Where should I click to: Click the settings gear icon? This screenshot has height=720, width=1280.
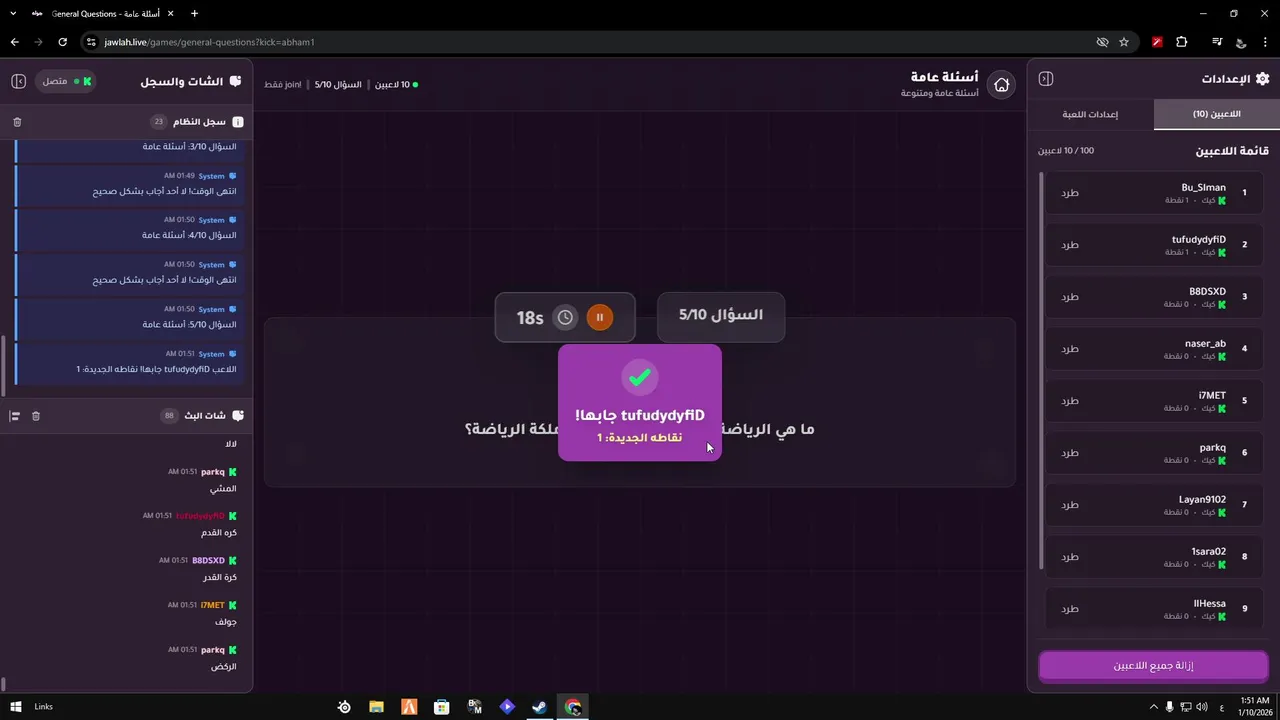click(1262, 79)
